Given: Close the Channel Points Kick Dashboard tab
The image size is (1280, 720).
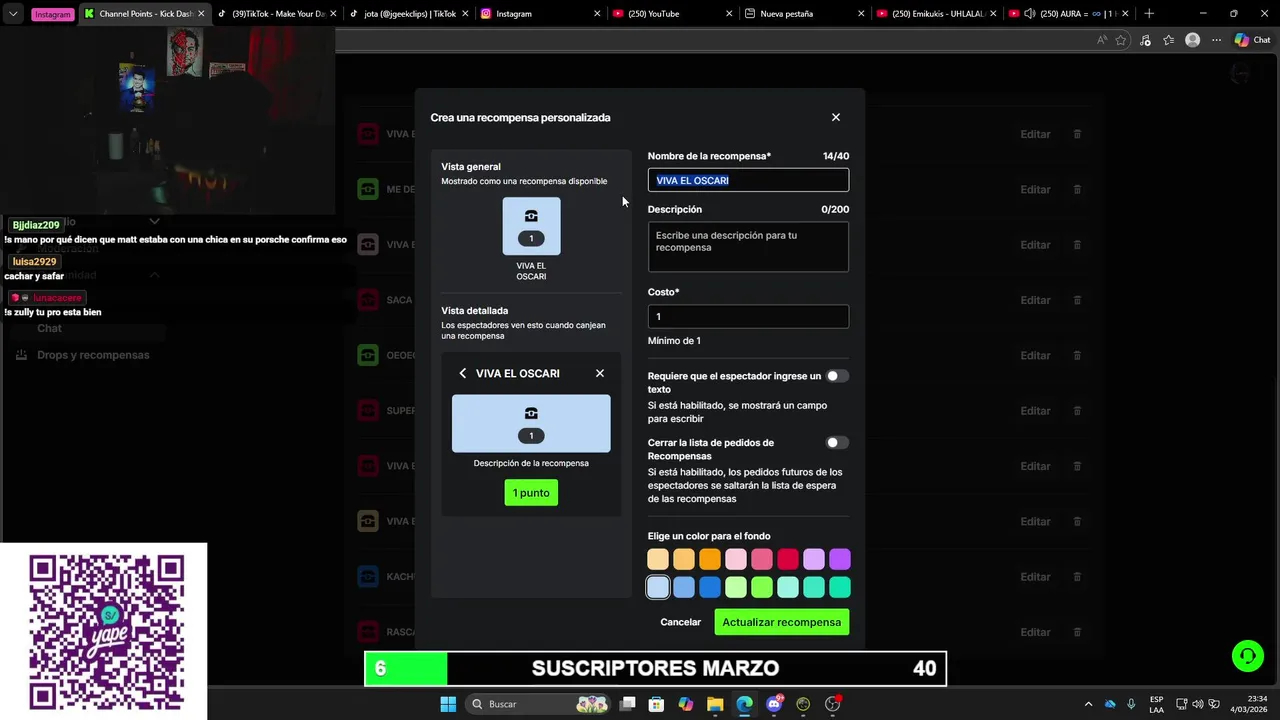Looking at the screenshot, I should (x=200, y=14).
